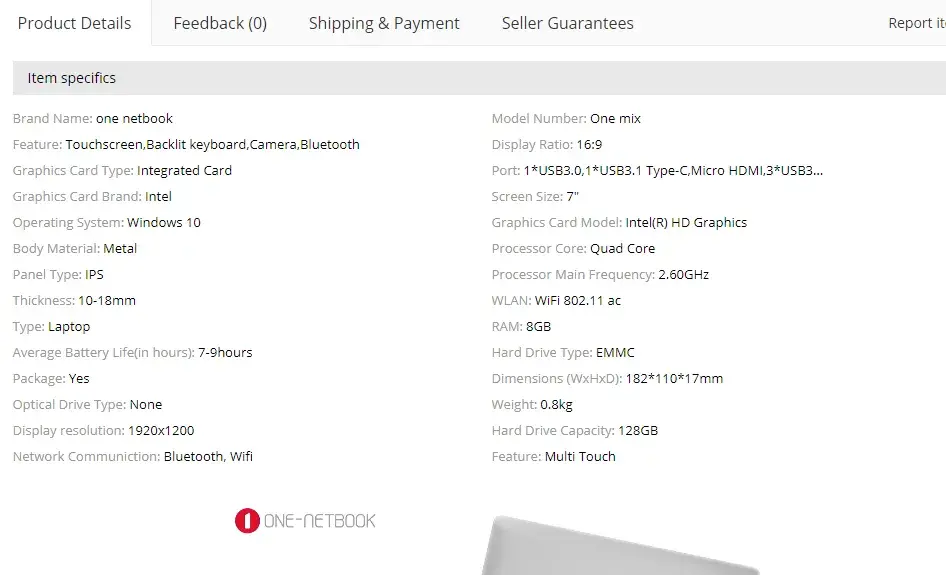
Task: View the Seller Guarantees tab
Action: [x=567, y=23]
